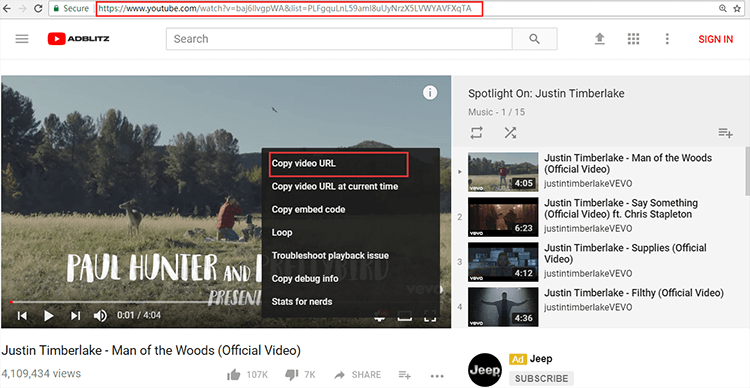Click the 4:12 Supplies thumbnail
The width and height of the screenshot is (750, 388).
click(503, 262)
